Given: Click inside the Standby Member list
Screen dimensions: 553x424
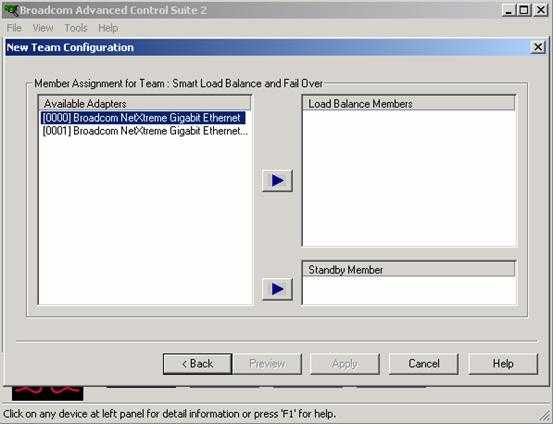Looking at the screenshot, I should pos(409,290).
